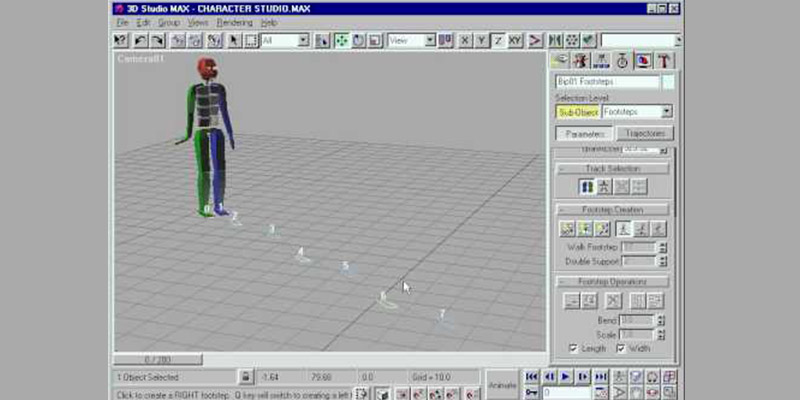800x400 pixels.
Task: Open the Views menu
Action: (197, 22)
